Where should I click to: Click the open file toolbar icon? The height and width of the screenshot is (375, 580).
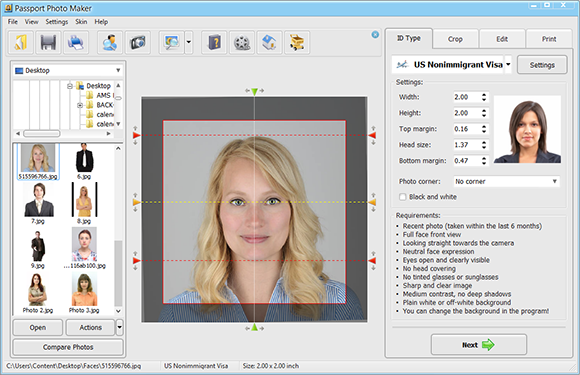pos(21,43)
